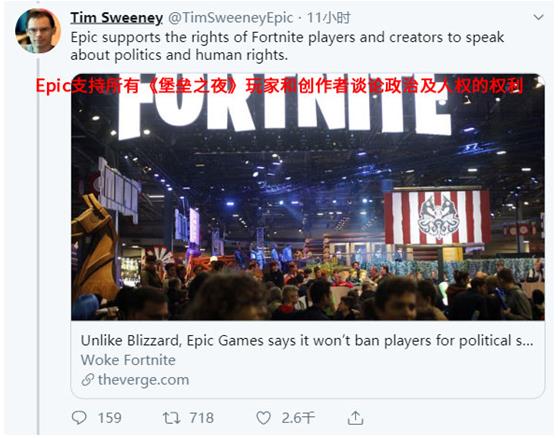Visit the theverge.com domain link
This screenshot has width=558, height=438.
coord(143,380)
